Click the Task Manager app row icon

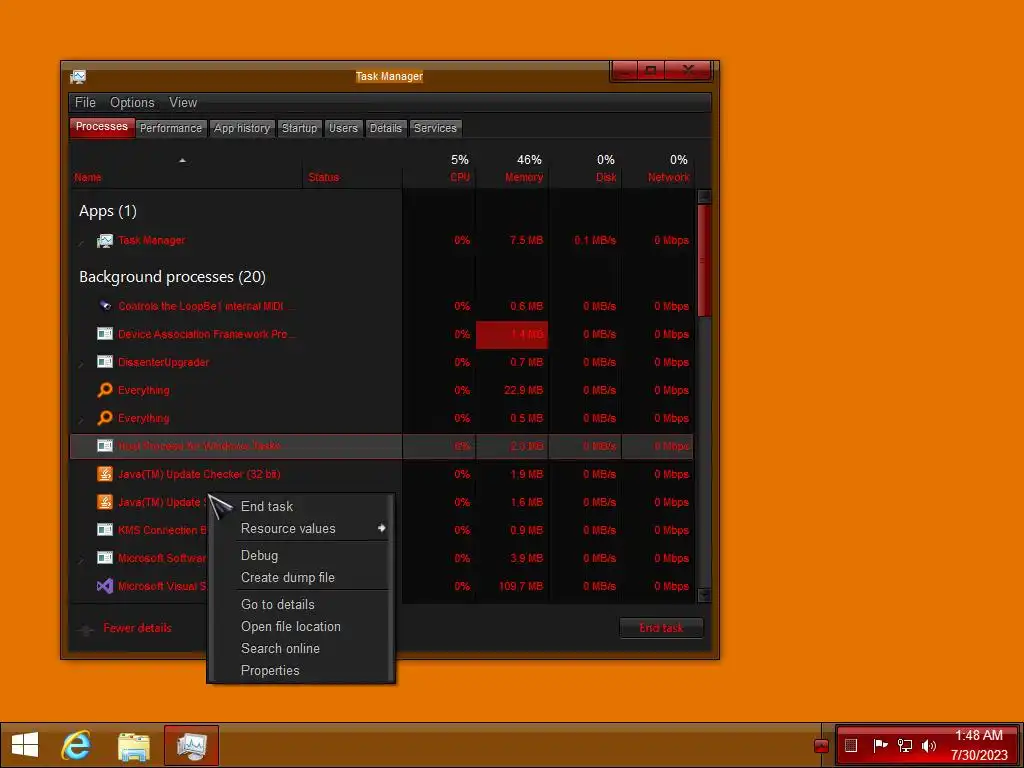(104, 241)
